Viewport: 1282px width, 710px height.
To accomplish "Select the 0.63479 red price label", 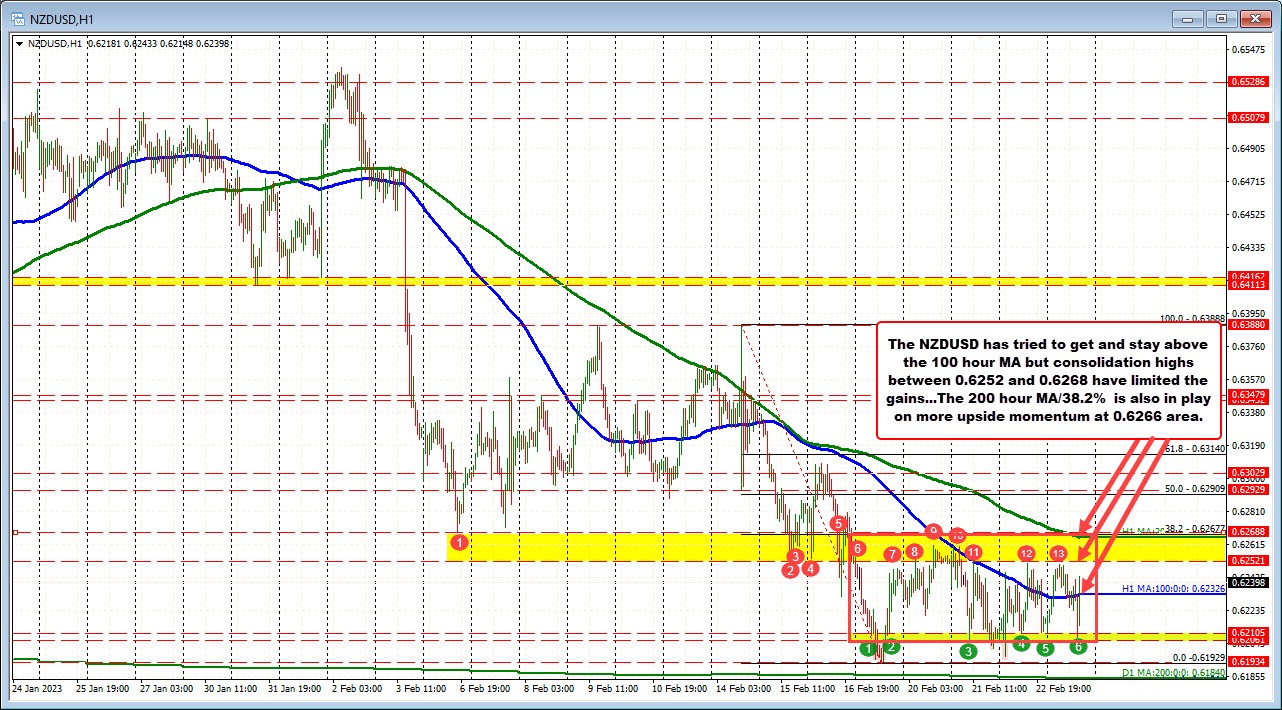I will (x=1248, y=397).
